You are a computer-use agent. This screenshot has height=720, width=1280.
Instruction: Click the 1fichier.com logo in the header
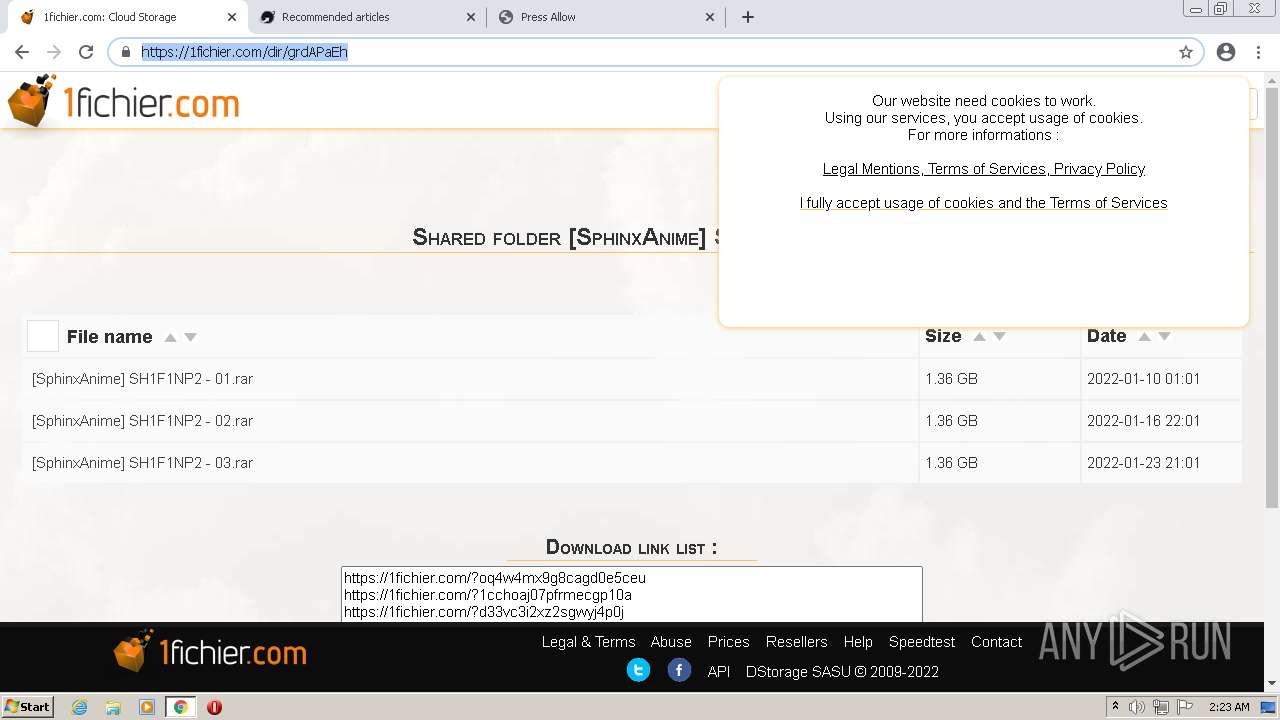pos(123,102)
